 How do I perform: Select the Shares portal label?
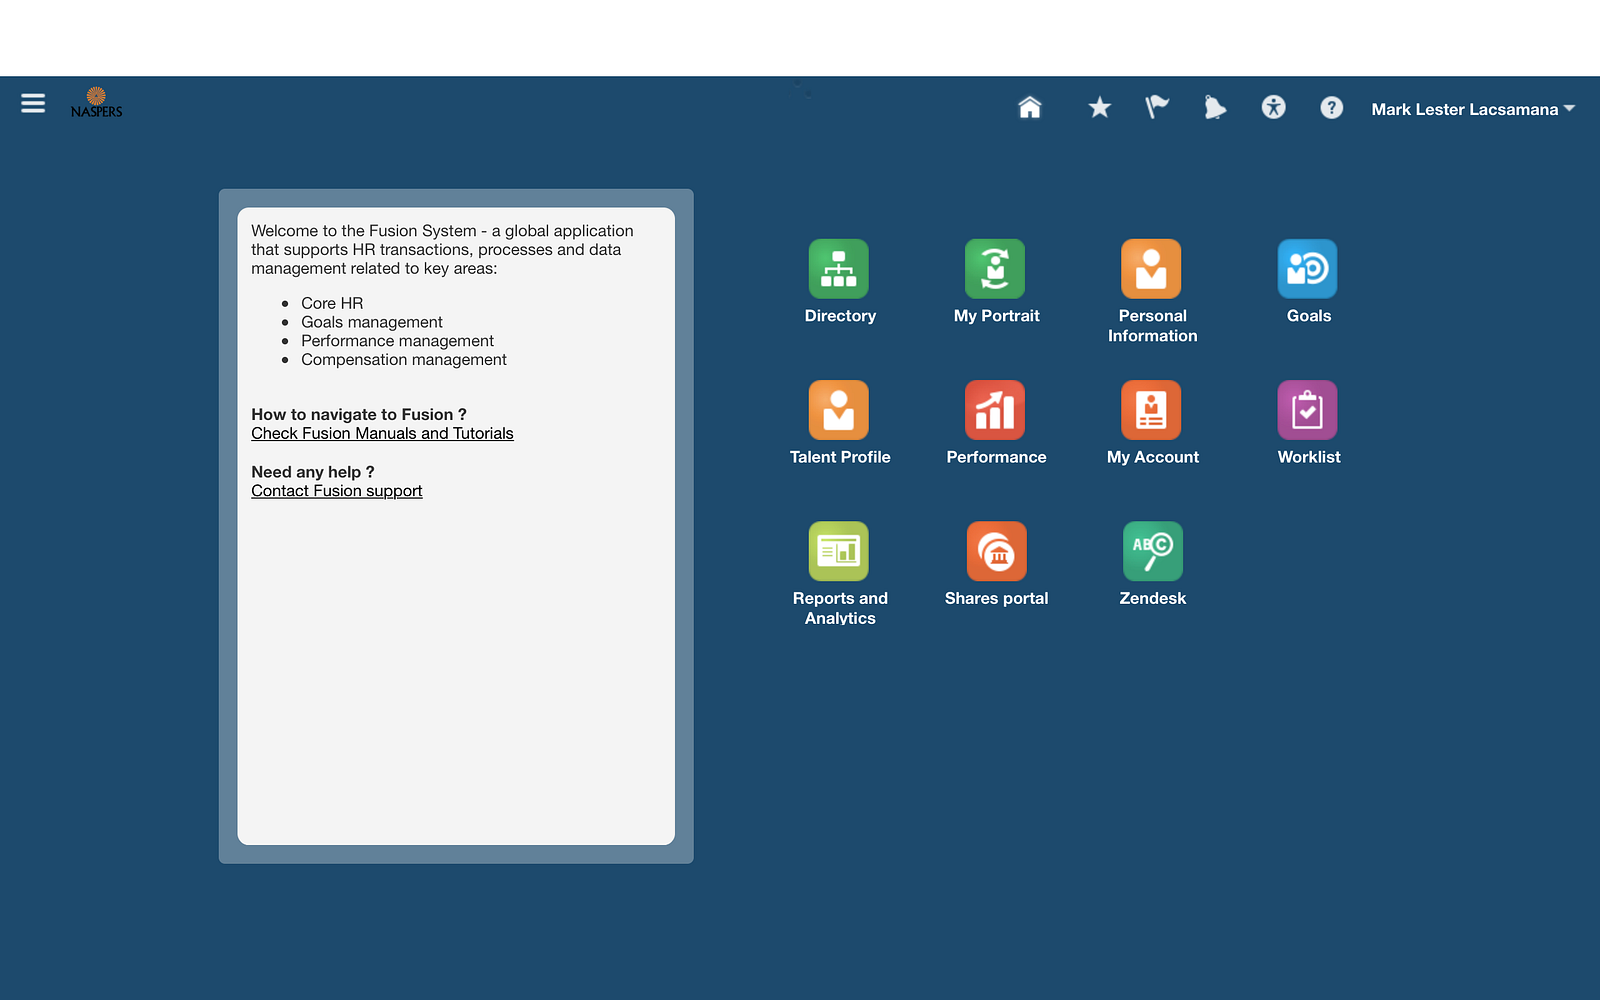[997, 598]
